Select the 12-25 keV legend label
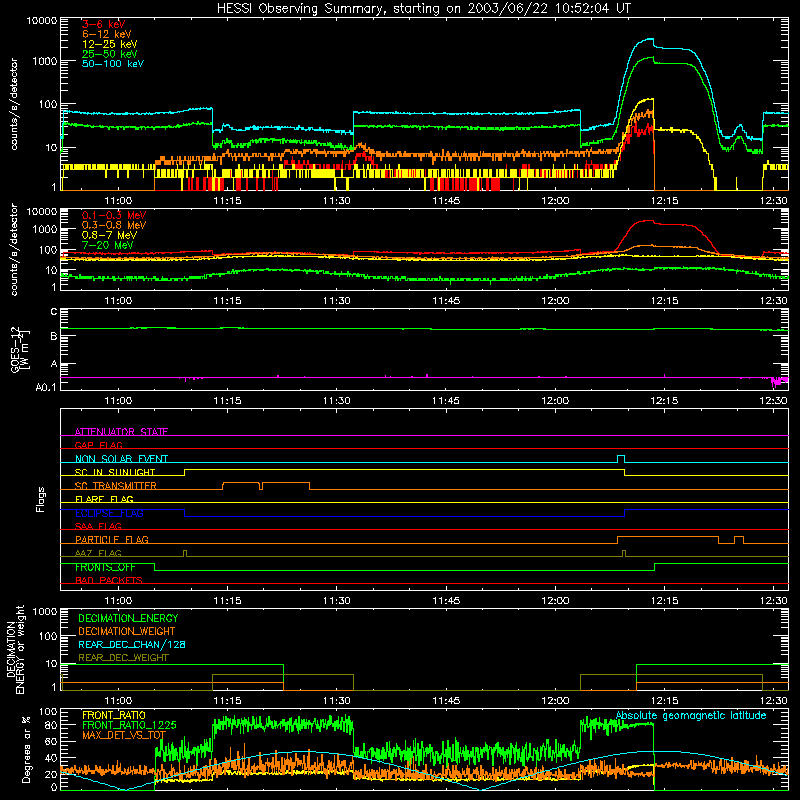The image size is (800, 800). pos(110,44)
